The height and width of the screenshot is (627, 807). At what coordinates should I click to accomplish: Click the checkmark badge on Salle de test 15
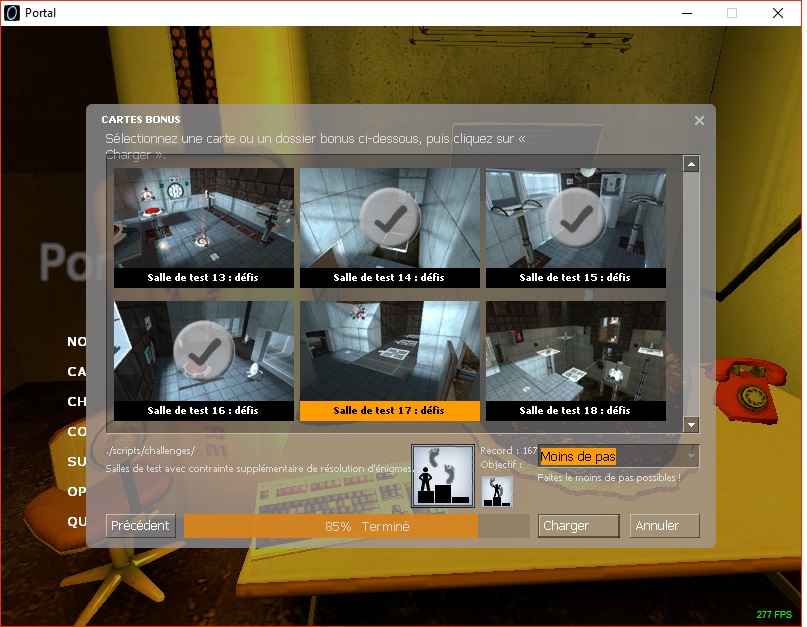tap(575, 217)
